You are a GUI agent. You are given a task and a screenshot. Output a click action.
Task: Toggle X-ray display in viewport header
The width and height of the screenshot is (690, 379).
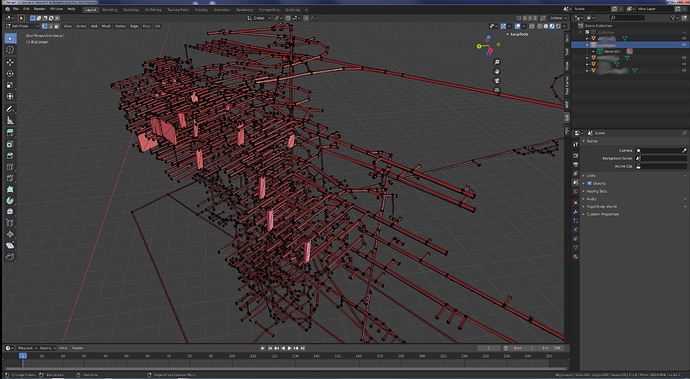(532, 26)
